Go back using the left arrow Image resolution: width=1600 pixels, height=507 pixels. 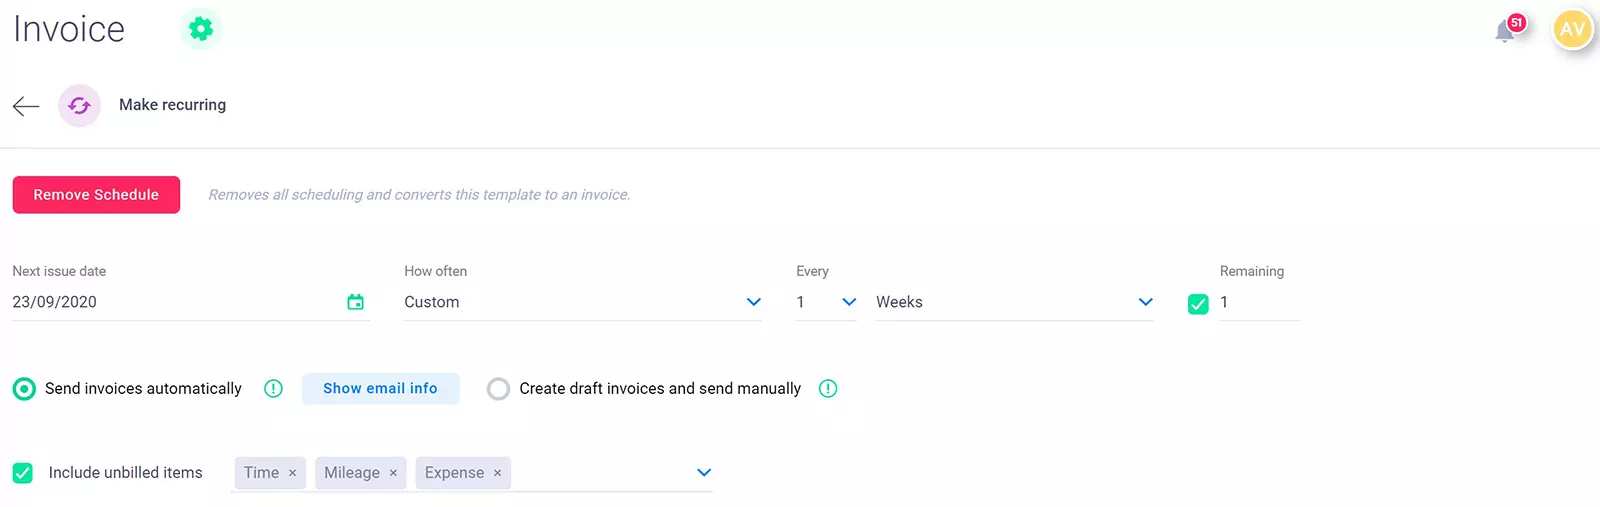[x=26, y=106]
